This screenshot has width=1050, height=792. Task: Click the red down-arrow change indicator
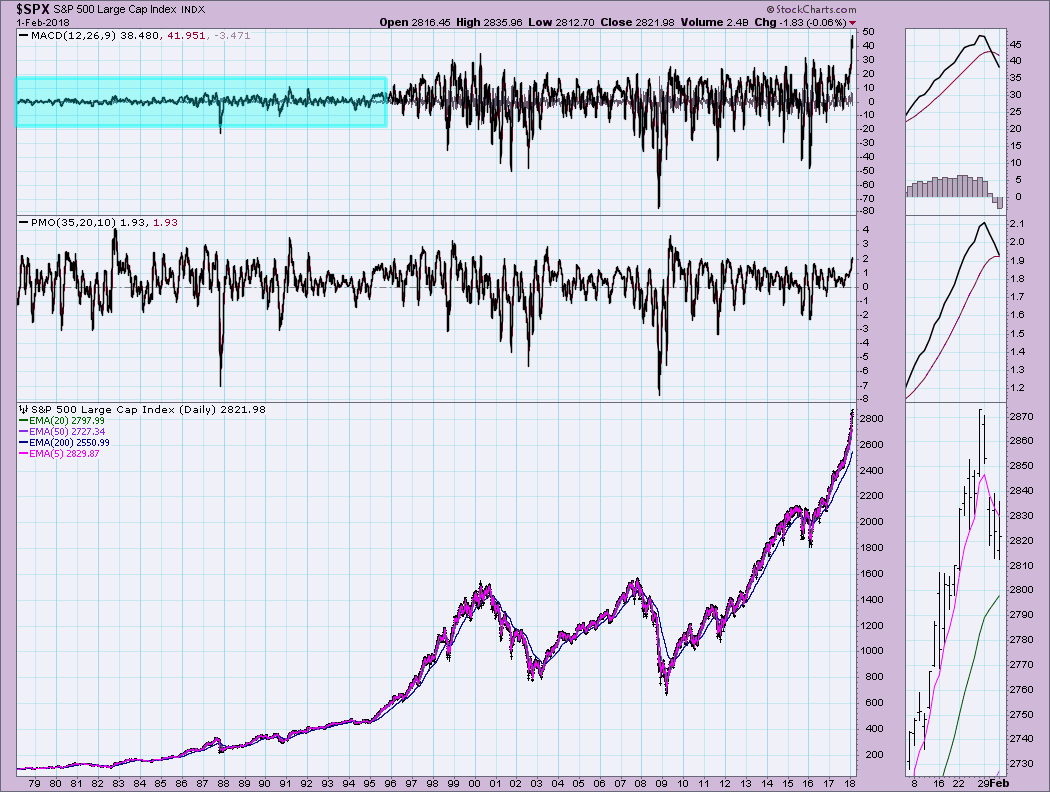click(852, 22)
